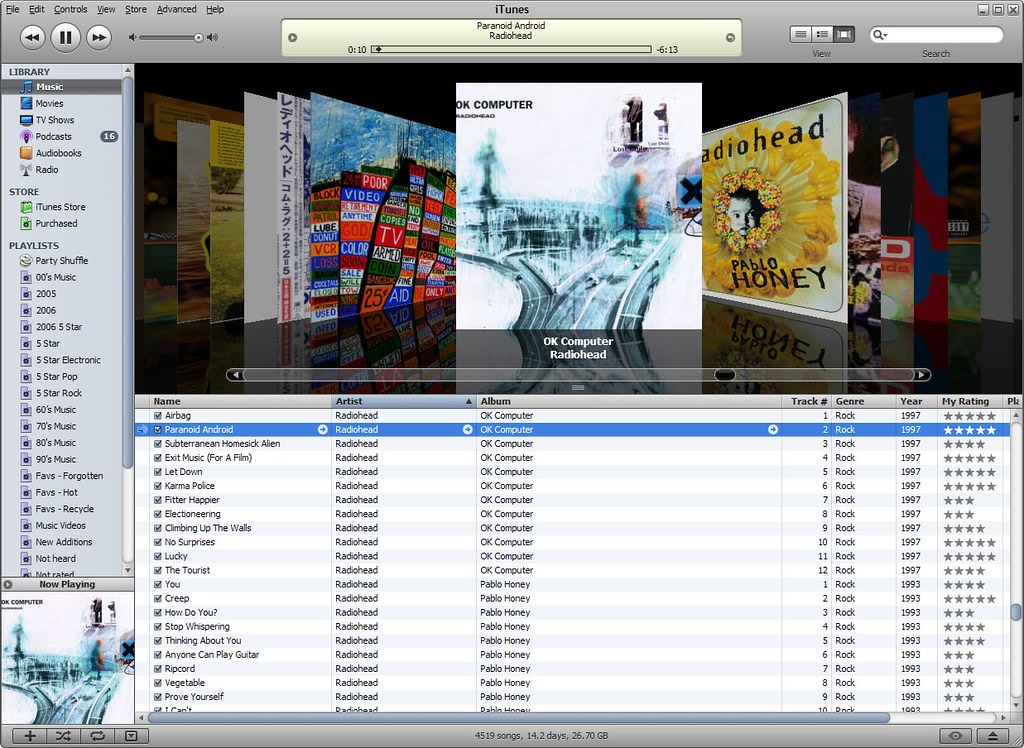Switch to grouped album view
The width and height of the screenshot is (1024, 748).
(823, 35)
